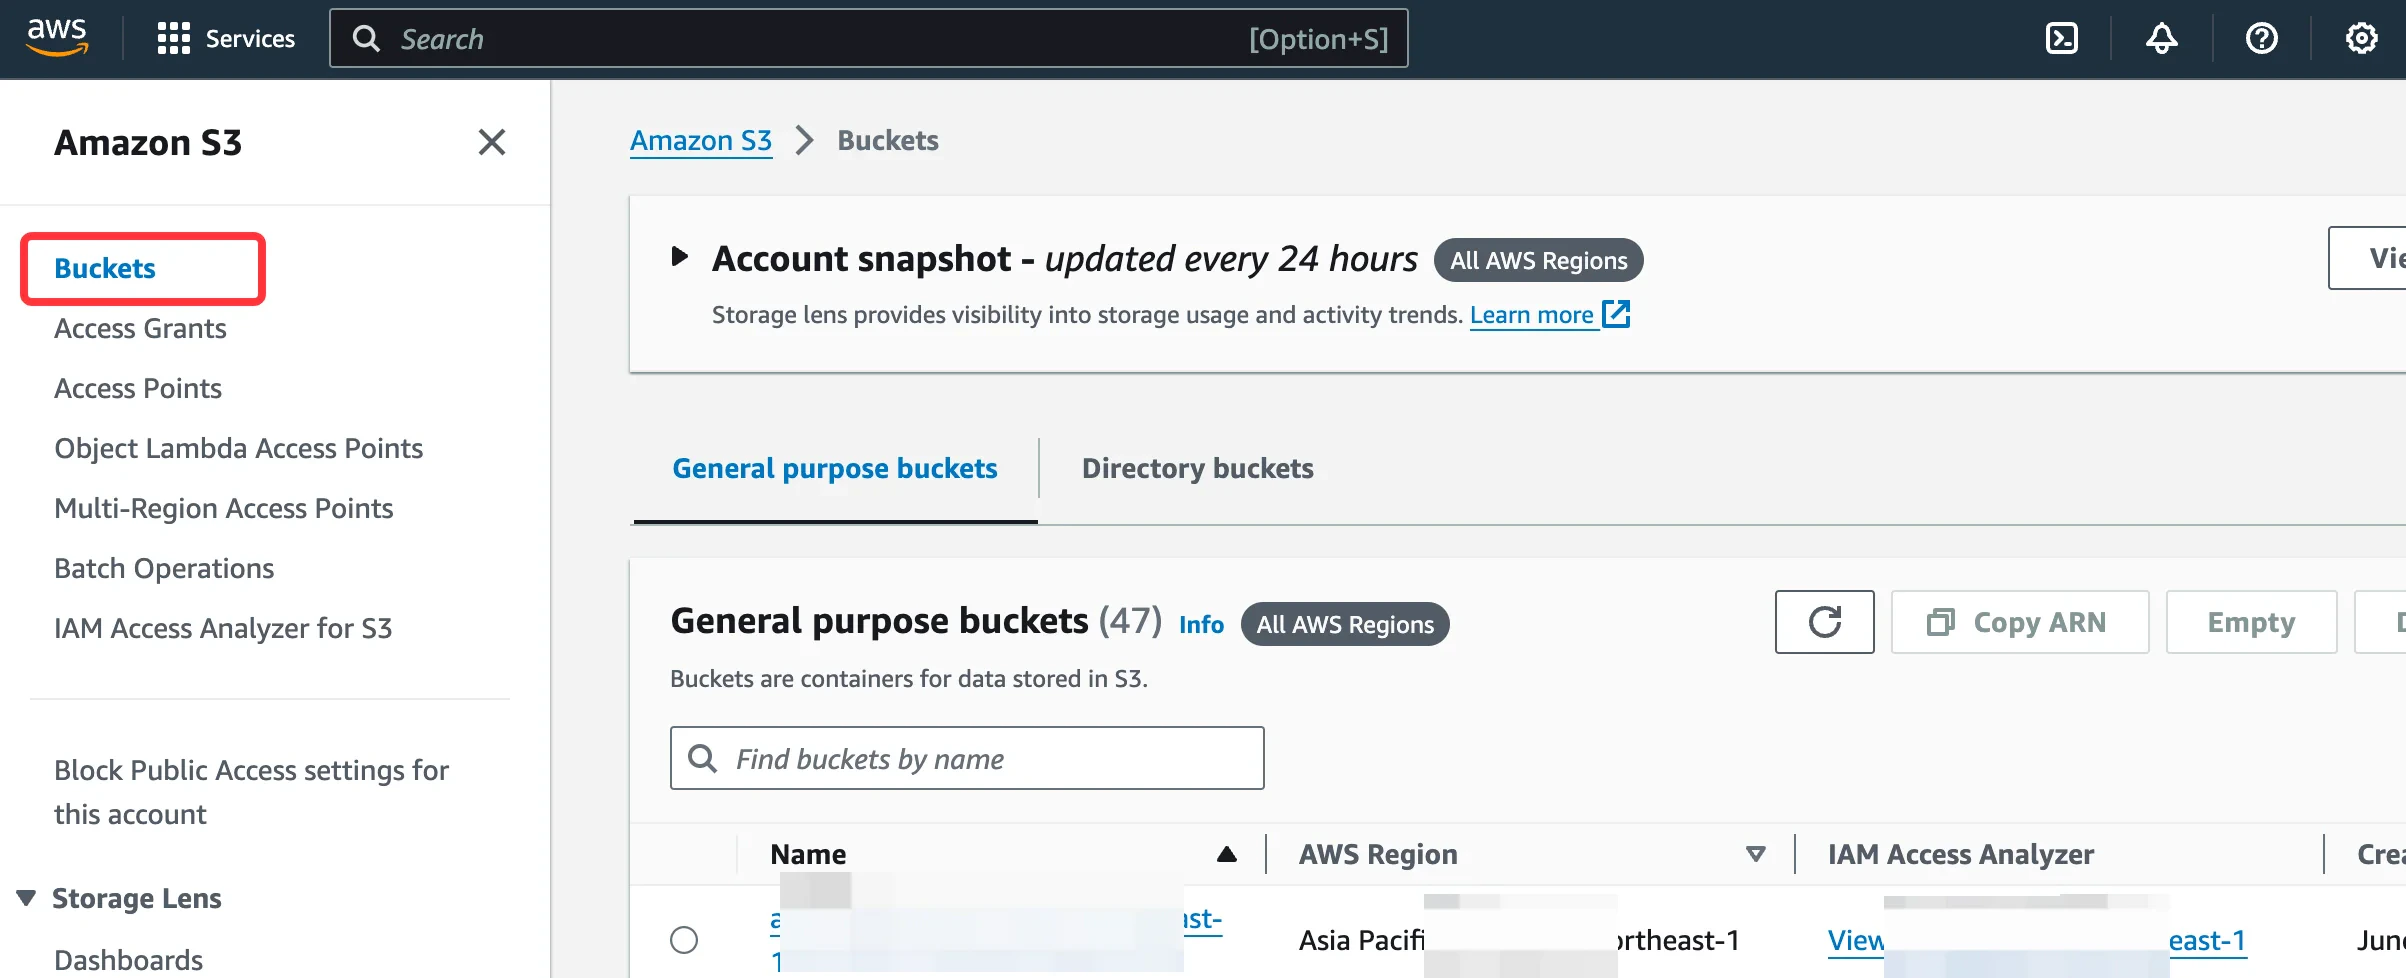Click All AWS Regions badge in Account snapshot
Viewport: 2406px width, 978px height.
(1539, 260)
